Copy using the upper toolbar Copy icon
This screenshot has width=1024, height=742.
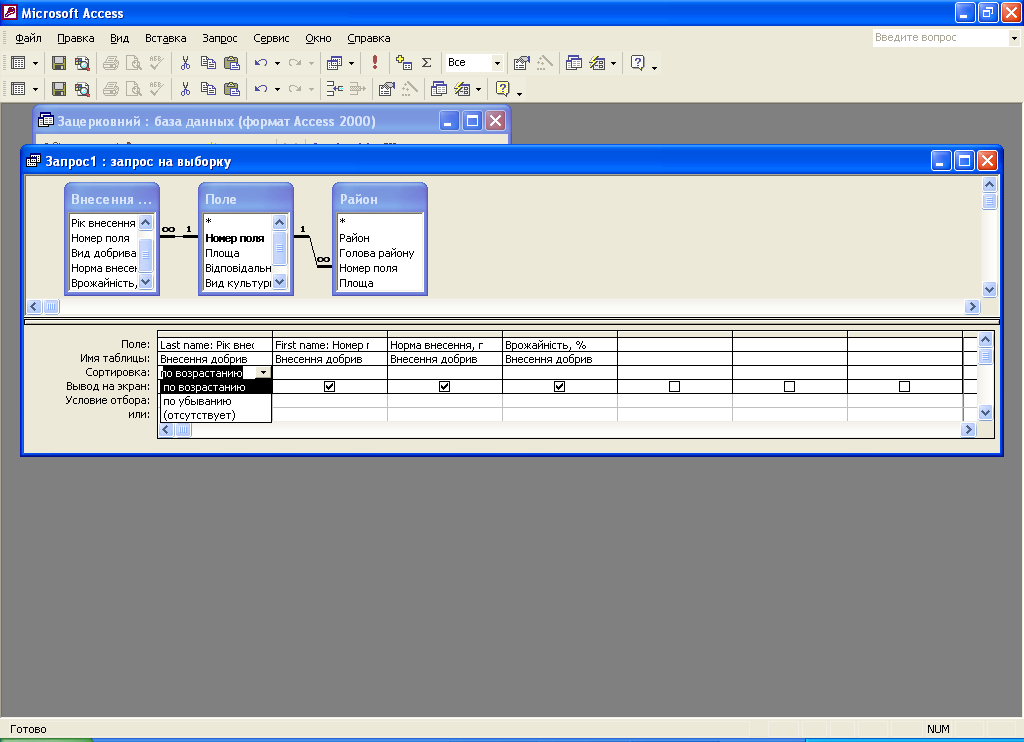point(208,63)
